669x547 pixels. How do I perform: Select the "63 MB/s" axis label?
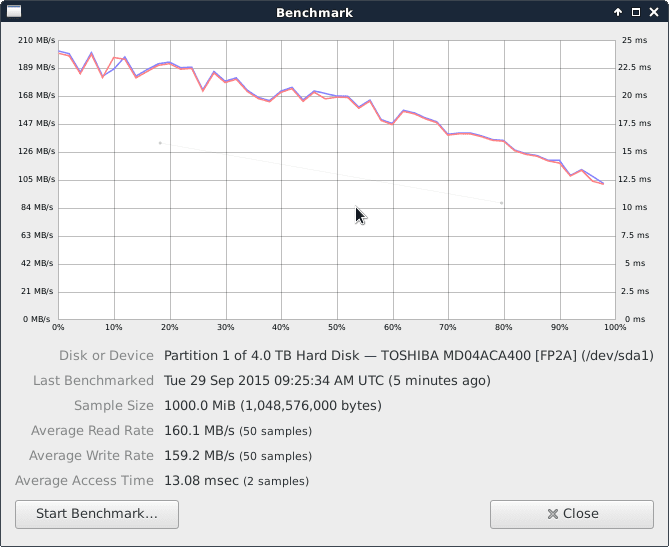[x=37, y=235]
